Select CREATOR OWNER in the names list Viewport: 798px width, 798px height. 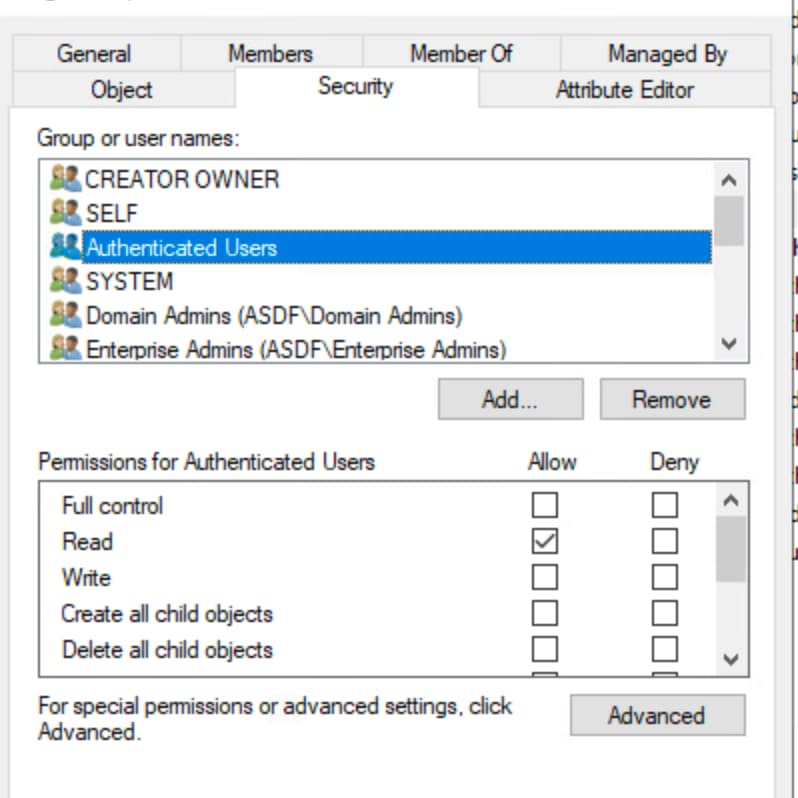coord(182,179)
